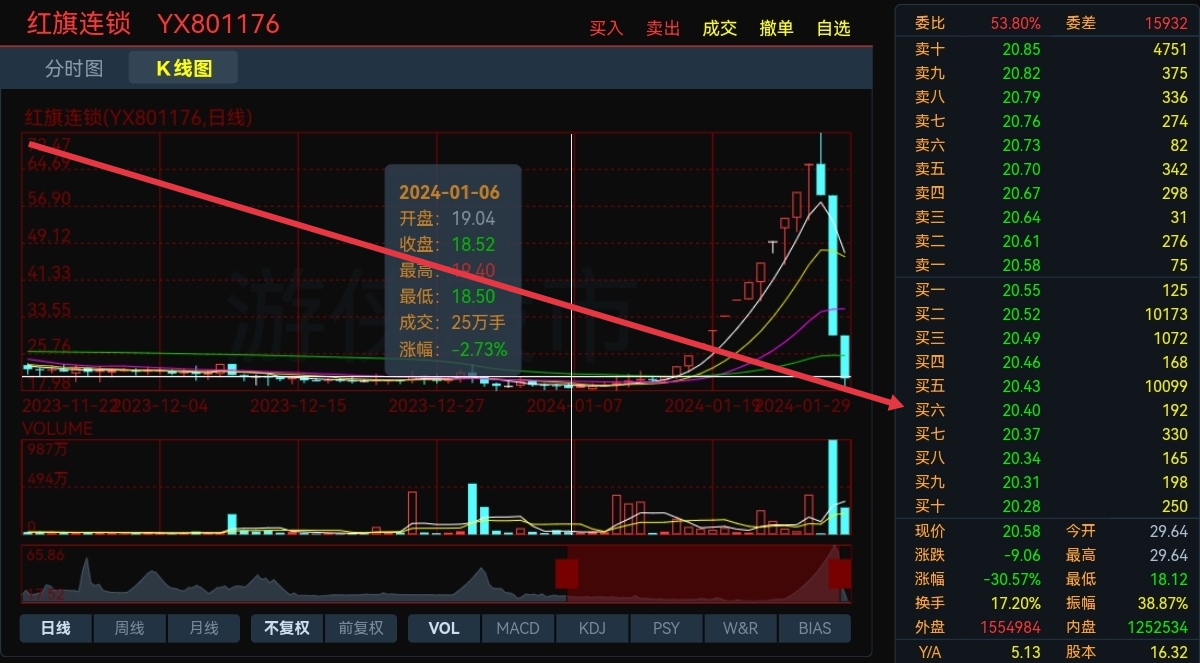
Task: Click the 买入 buy button
Action: (x=606, y=28)
